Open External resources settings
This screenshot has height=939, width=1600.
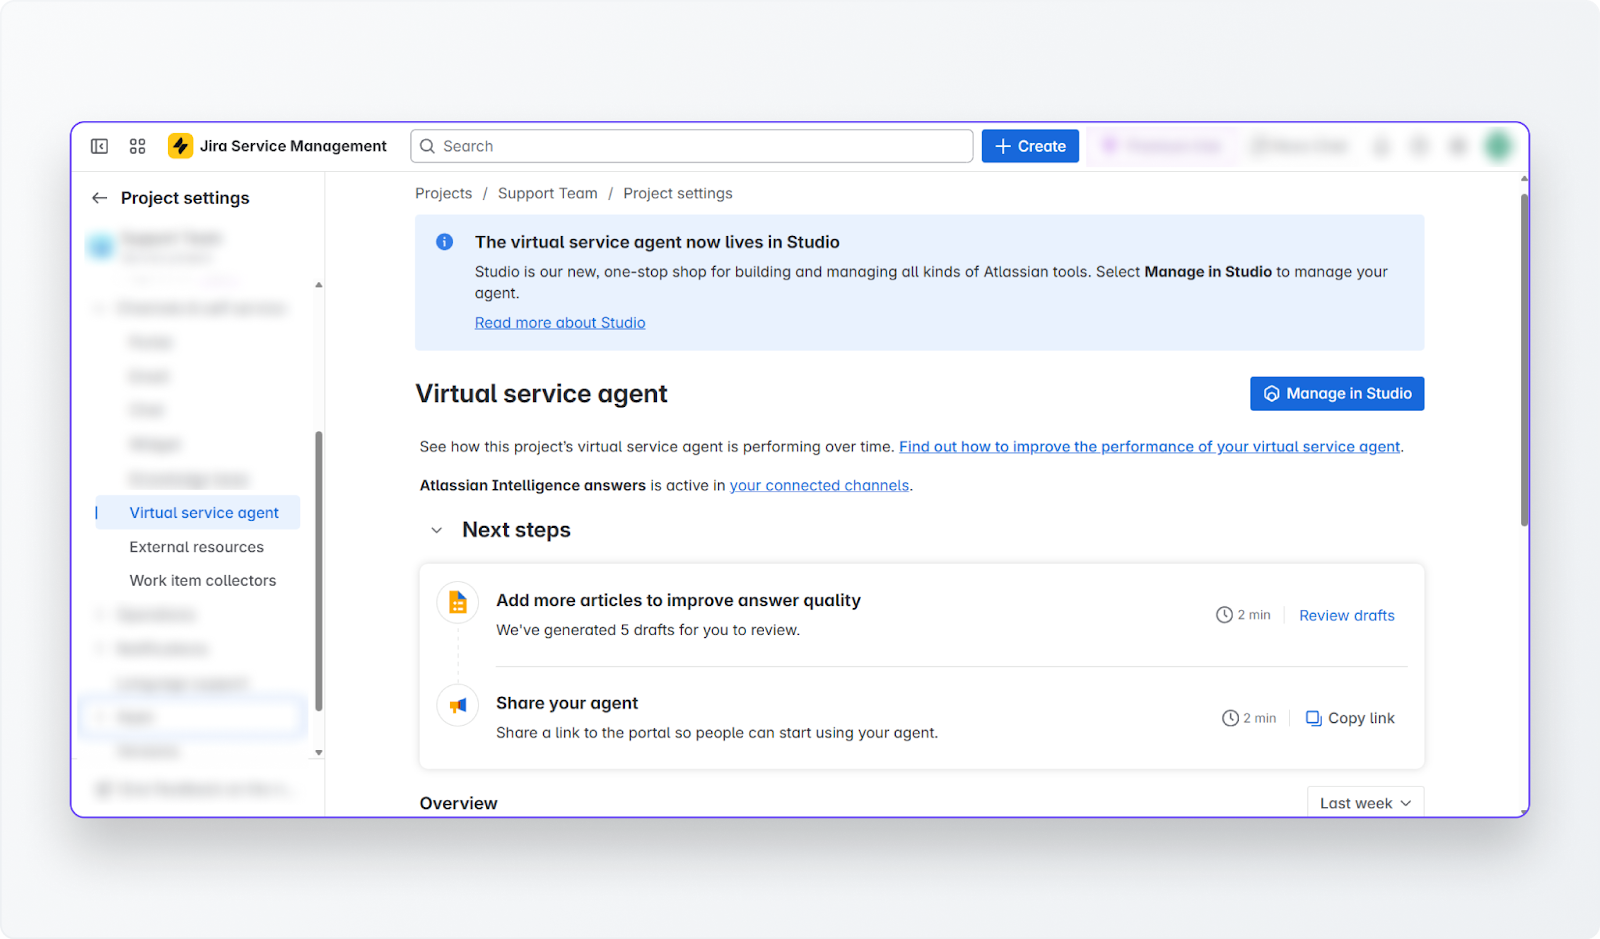[196, 546]
